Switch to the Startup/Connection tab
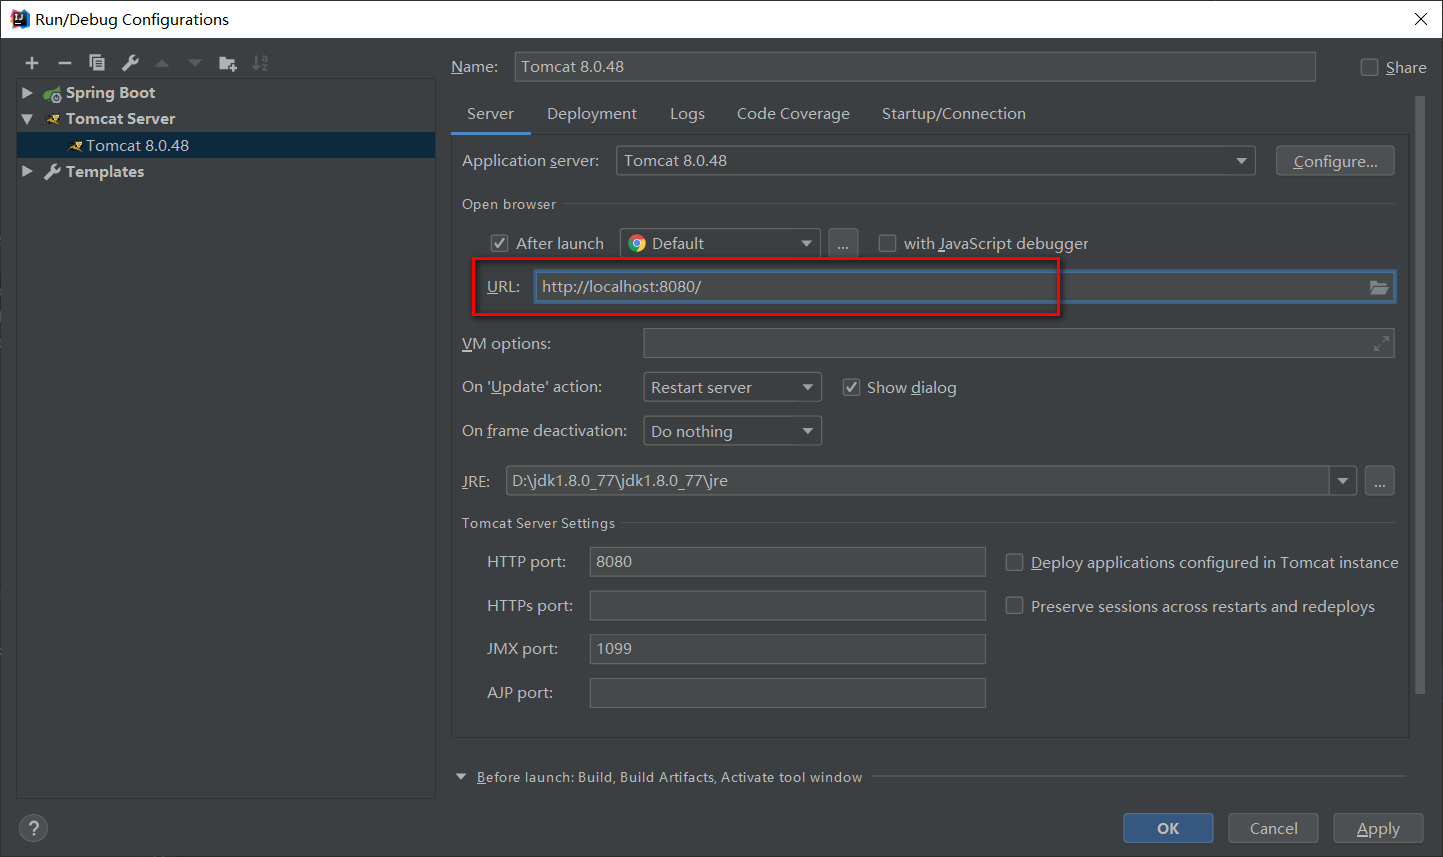Viewport: 1443px width, 857px height. (x=954, y=114)
